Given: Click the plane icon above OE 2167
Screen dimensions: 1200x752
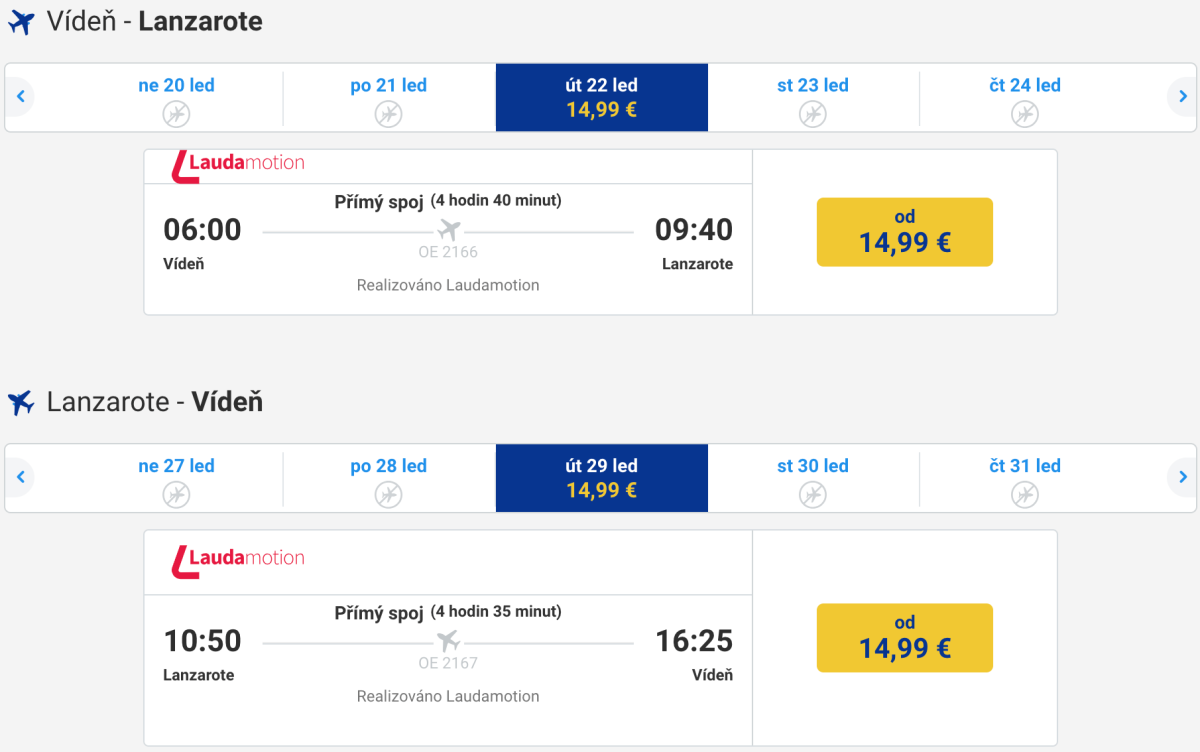Looking at the screenshot, I should pyautogui.click(x=448, y=641).
